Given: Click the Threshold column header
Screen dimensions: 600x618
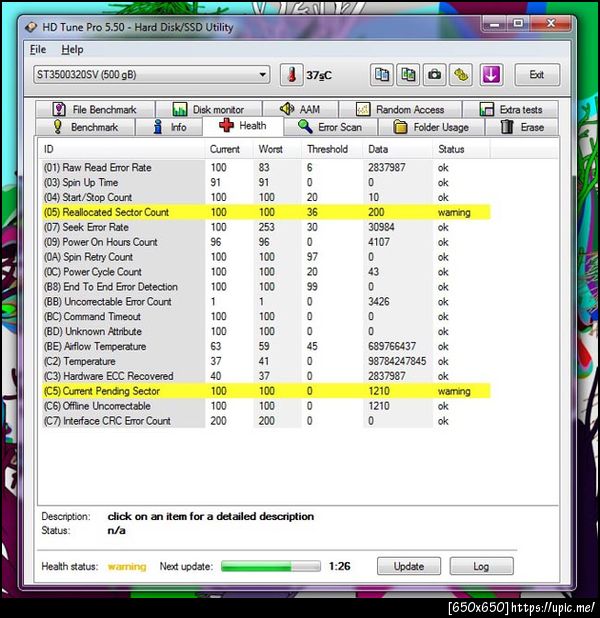Looking at the screenshot, I should pos(332,149).
